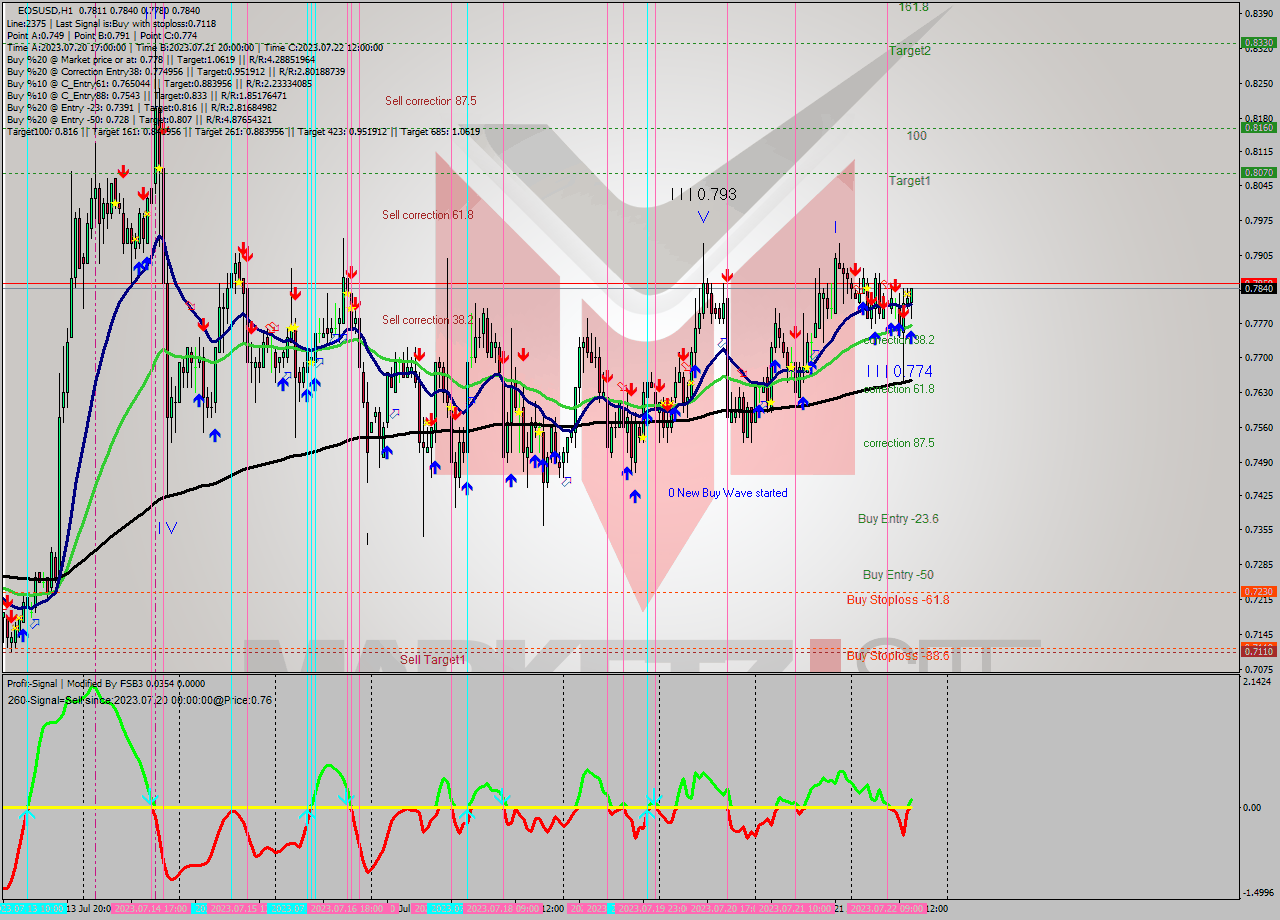
Task: Select the green 'correction 87.5' label
Action: coord(899,443)
